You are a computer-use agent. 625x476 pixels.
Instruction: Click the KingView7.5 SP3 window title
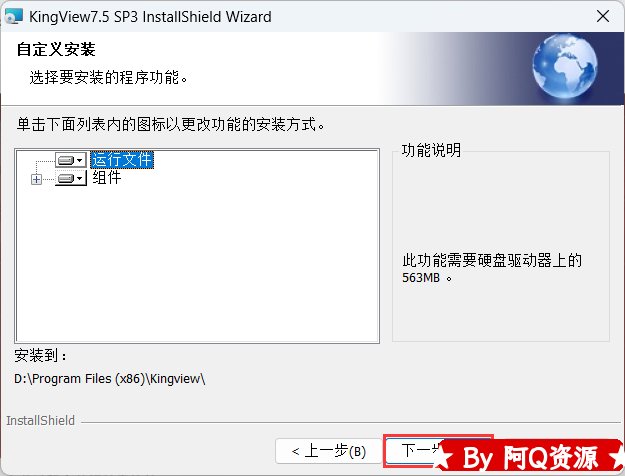(x=150, y=17)
